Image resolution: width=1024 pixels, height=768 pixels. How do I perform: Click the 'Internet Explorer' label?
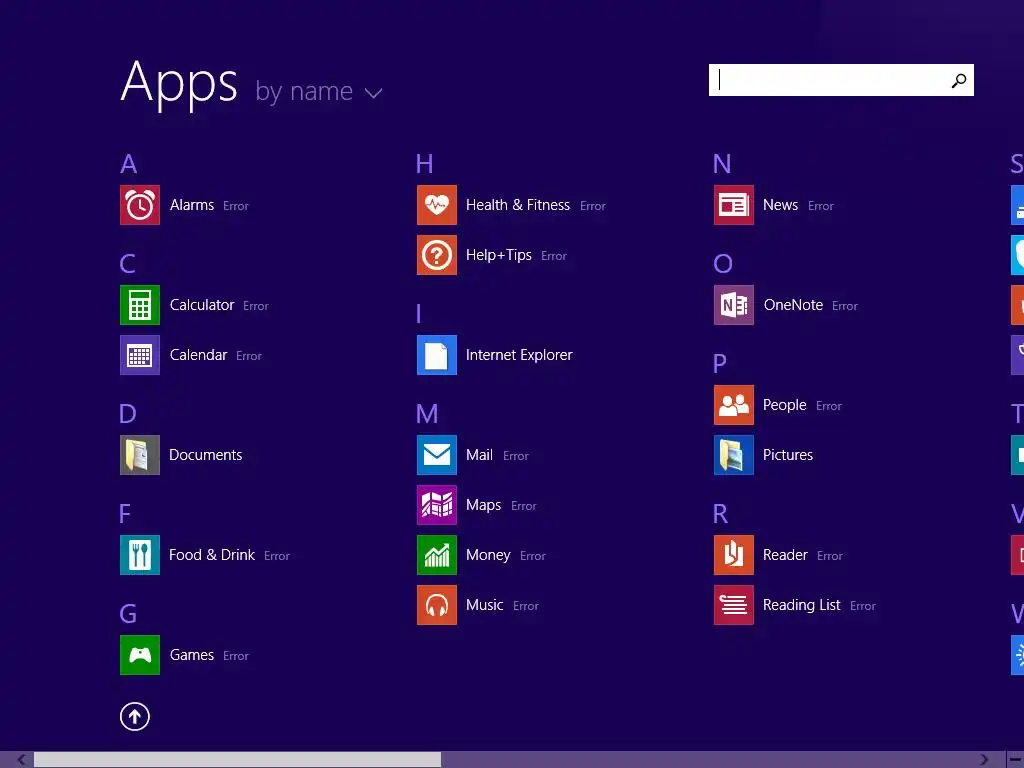(519, 355)
